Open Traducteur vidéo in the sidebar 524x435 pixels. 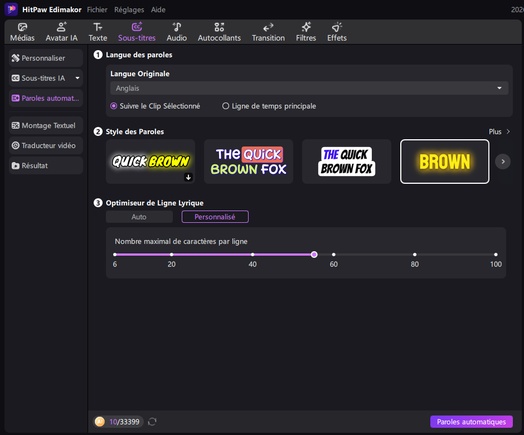[46, 146]
